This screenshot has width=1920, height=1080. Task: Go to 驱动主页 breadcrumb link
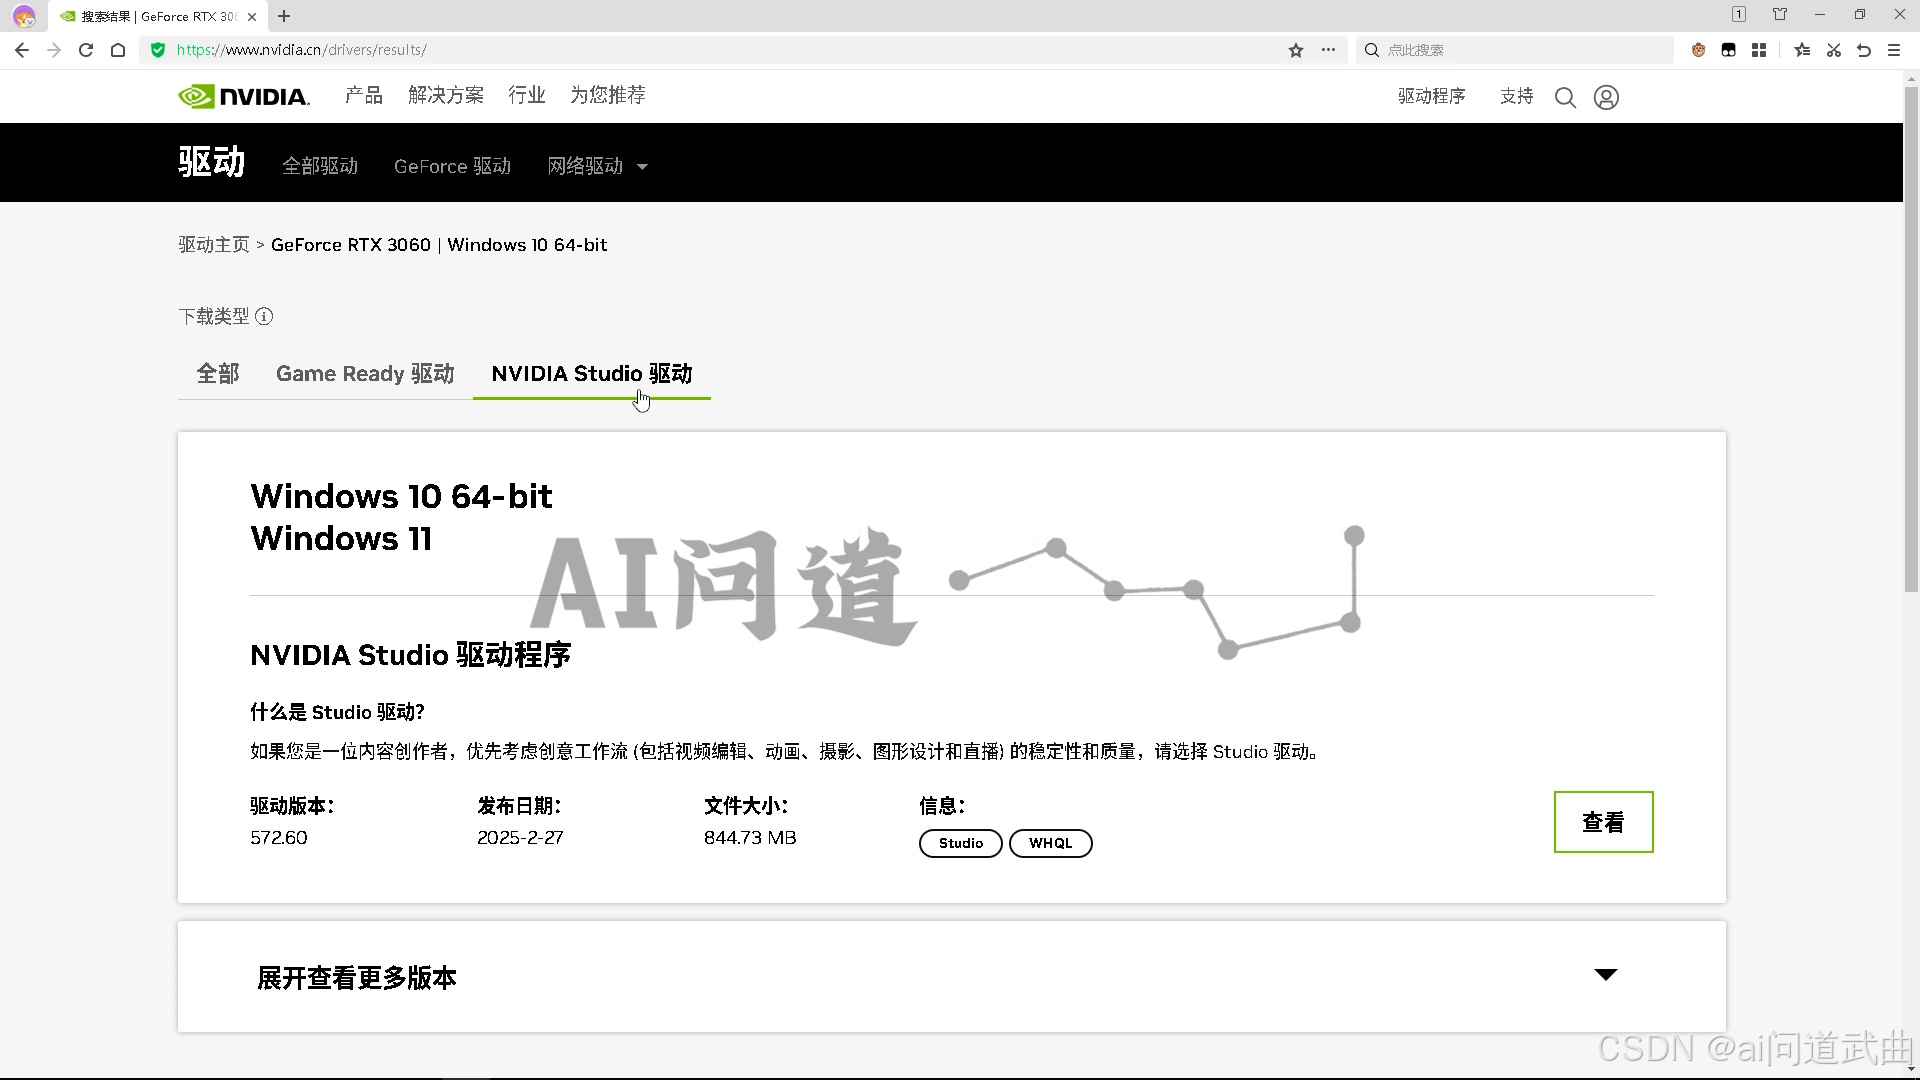tap(214, 245)
